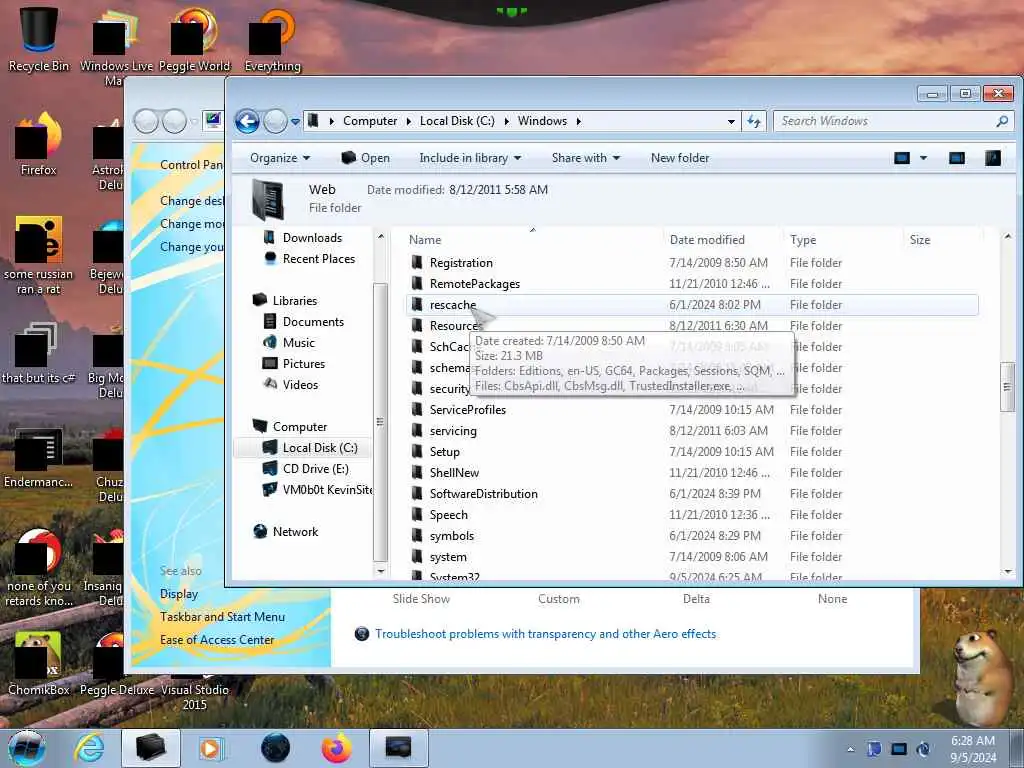This screenshot has height=768, width=1024.
Task: Select the symbols folder icon
Action: [417, 536]
